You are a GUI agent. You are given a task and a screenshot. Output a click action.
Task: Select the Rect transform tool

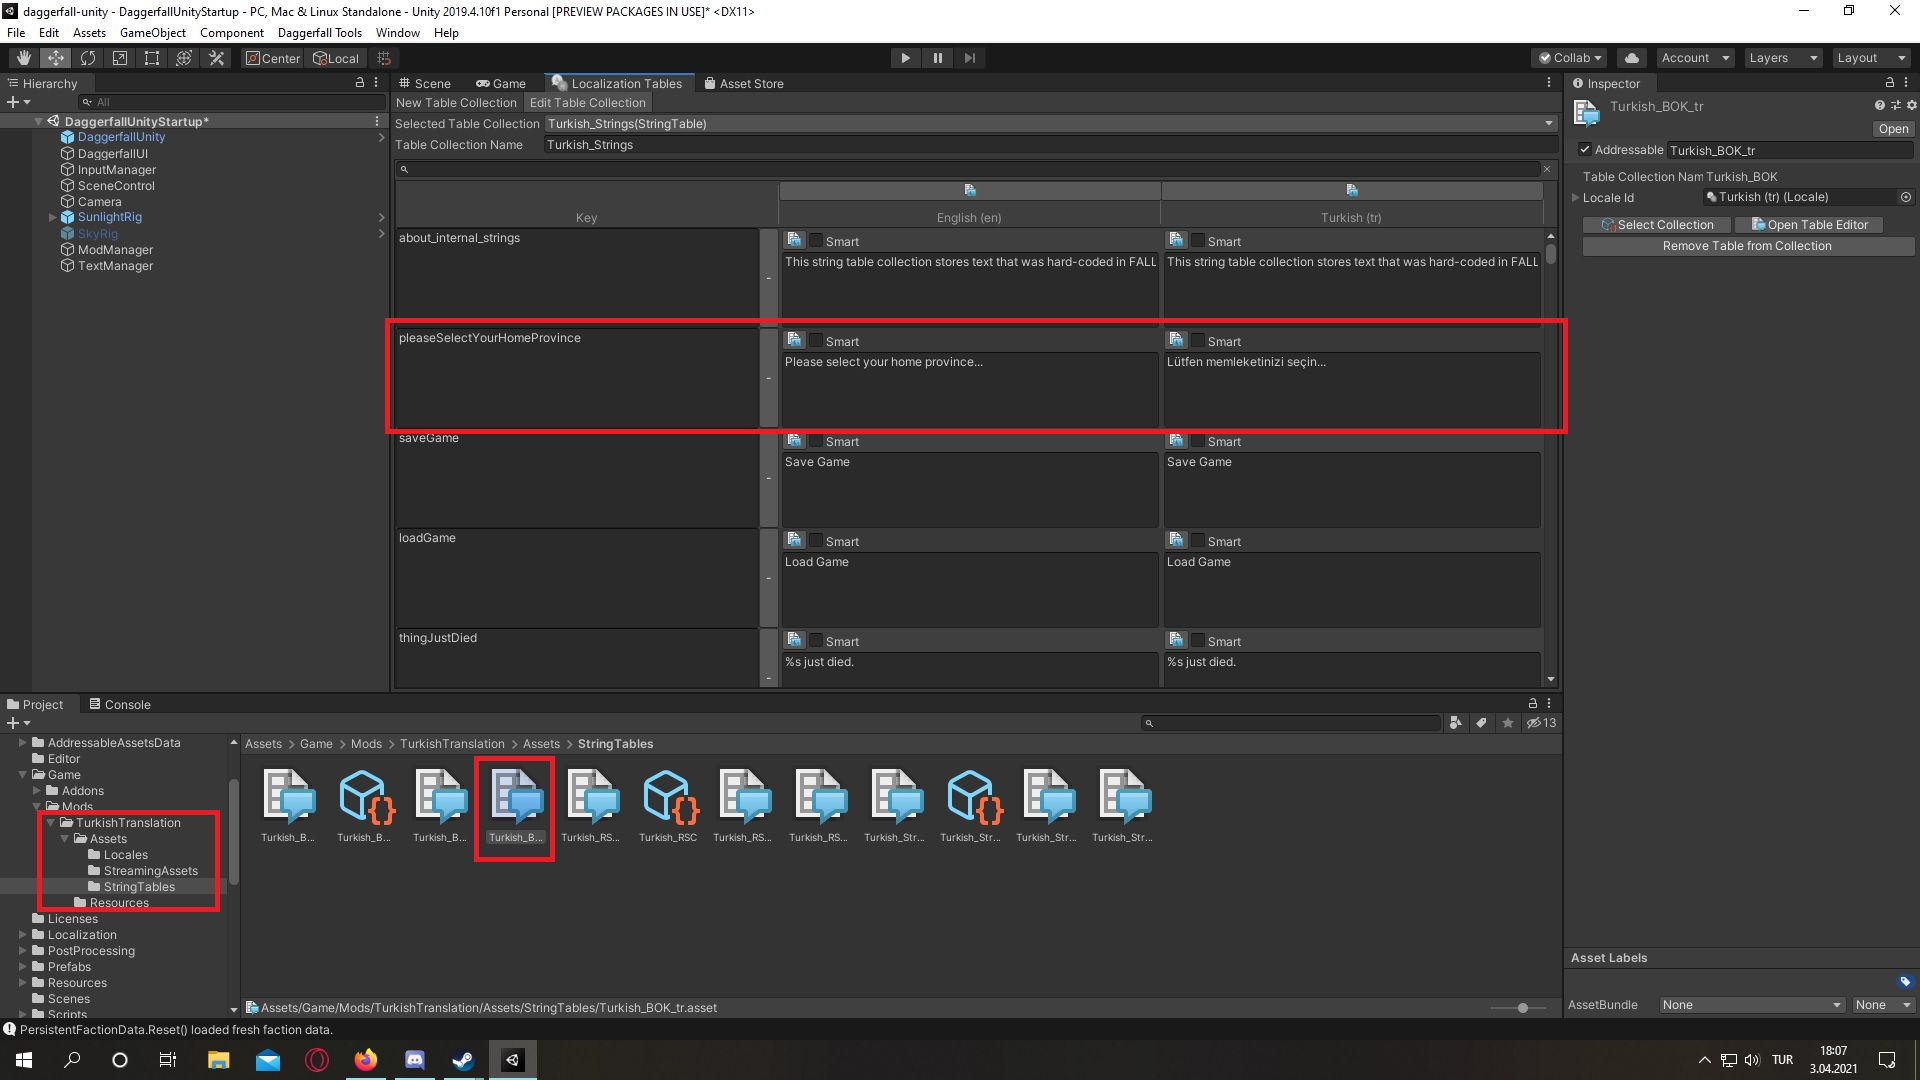tap(152, 58)
